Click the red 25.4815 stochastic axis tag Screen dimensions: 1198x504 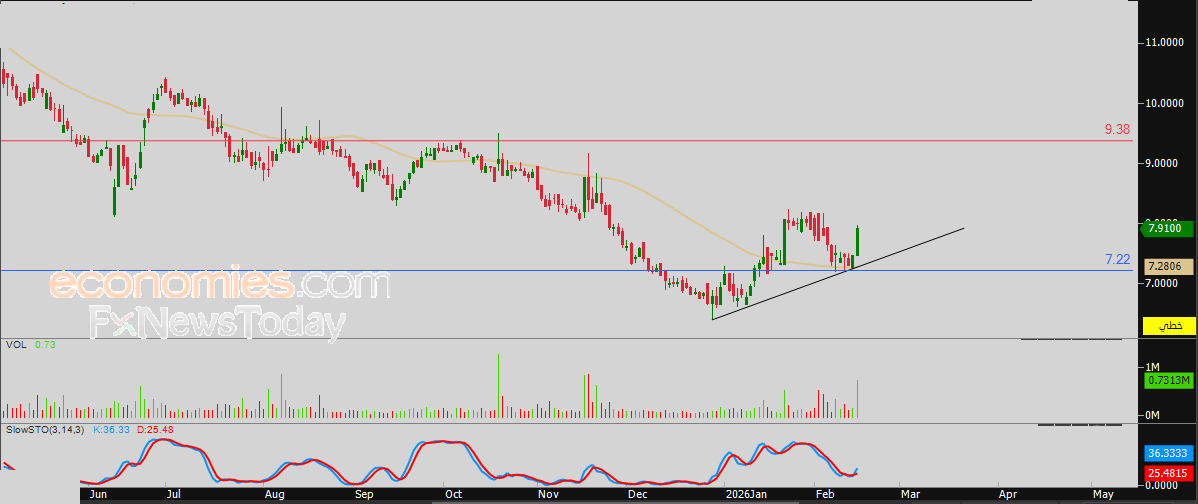(x=1166, y=473)
